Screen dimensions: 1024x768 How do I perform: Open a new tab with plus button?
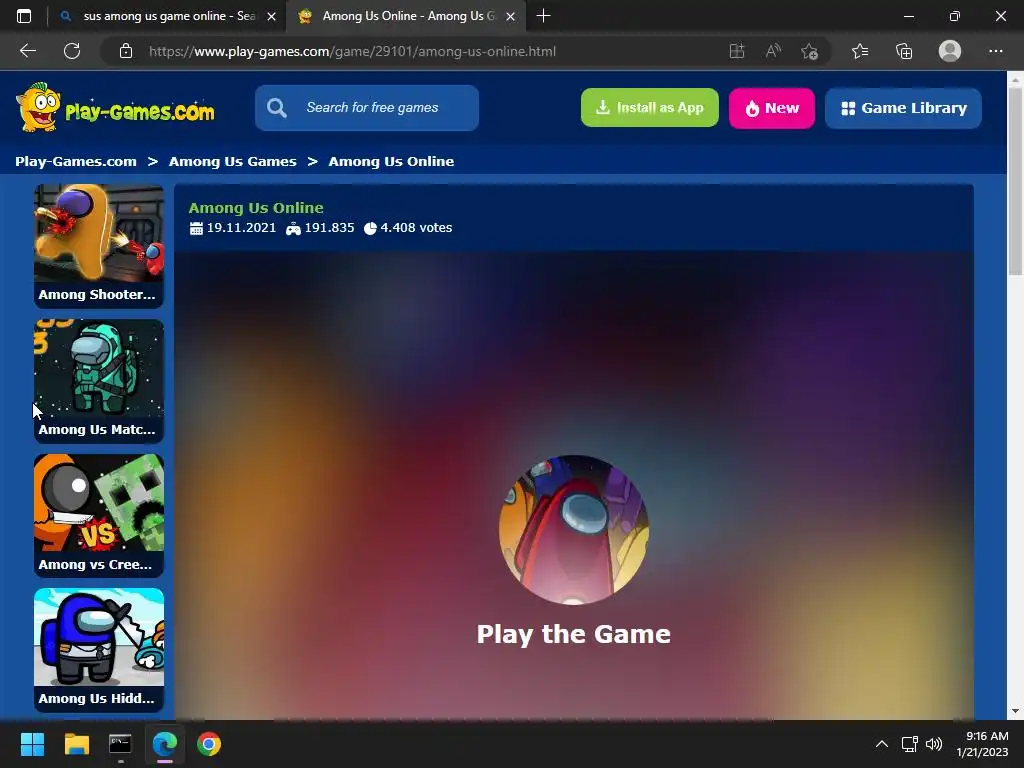pos(543,16)
